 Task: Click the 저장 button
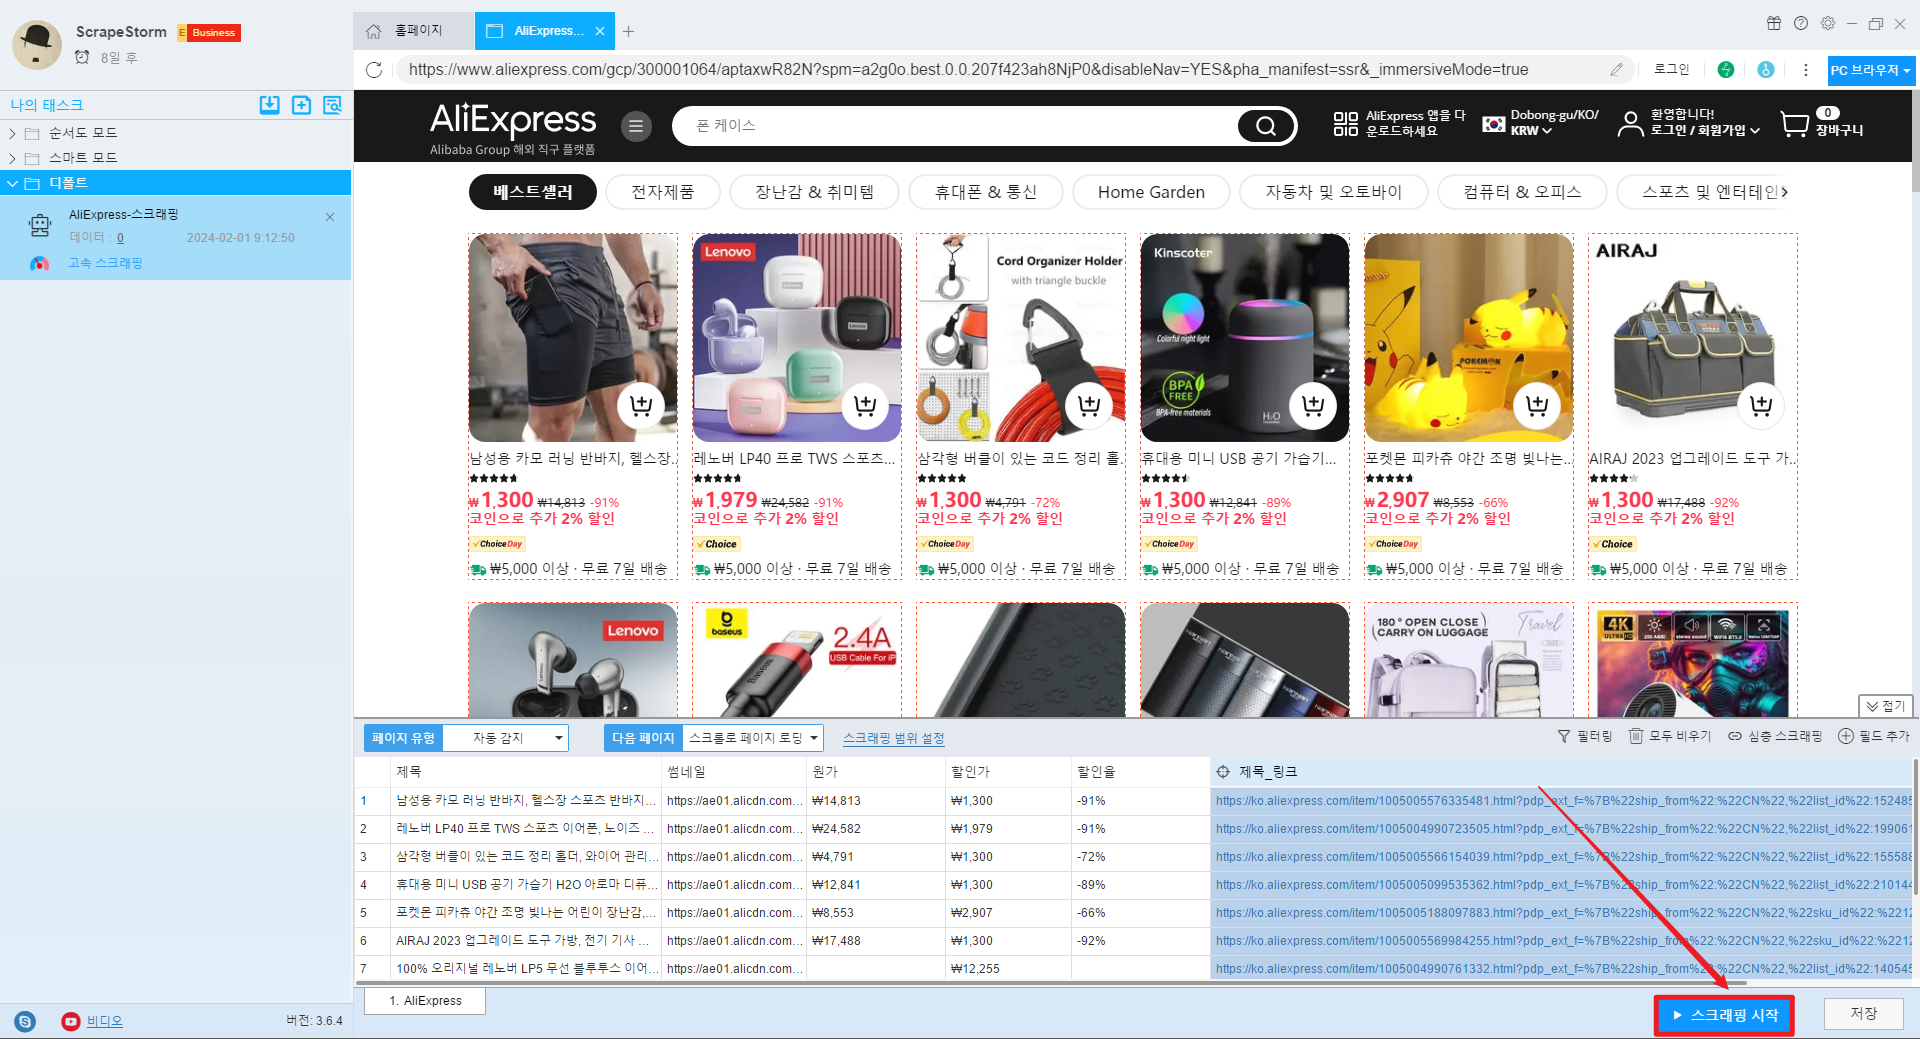point(1863,1014)
